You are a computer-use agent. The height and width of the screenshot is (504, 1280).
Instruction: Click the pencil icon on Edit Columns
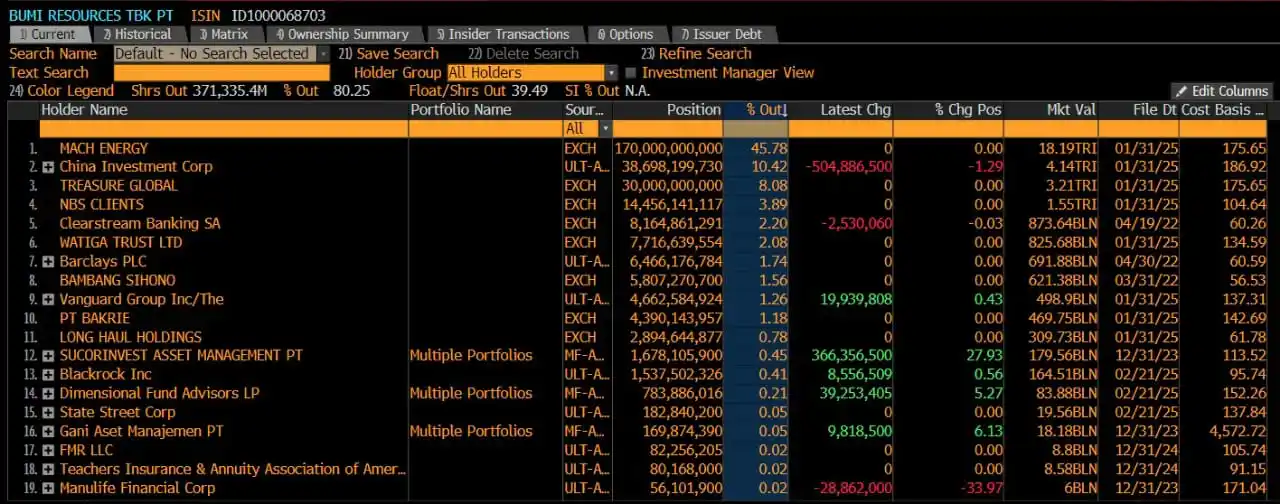1182,91
